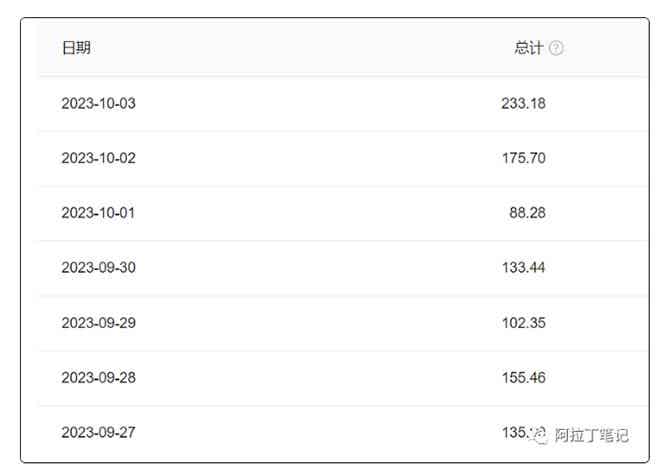
Task: Click the 155.46 total value
Action: coord(523,378)
